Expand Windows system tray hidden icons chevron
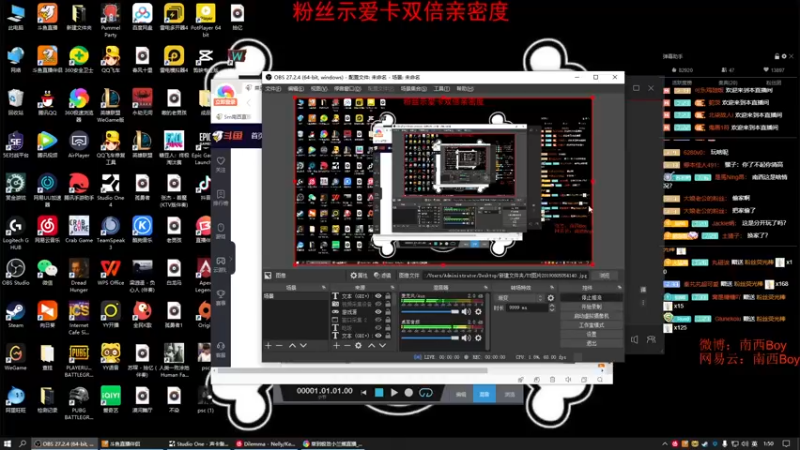This screenshot has height=450, width=800. click(665, 444)
